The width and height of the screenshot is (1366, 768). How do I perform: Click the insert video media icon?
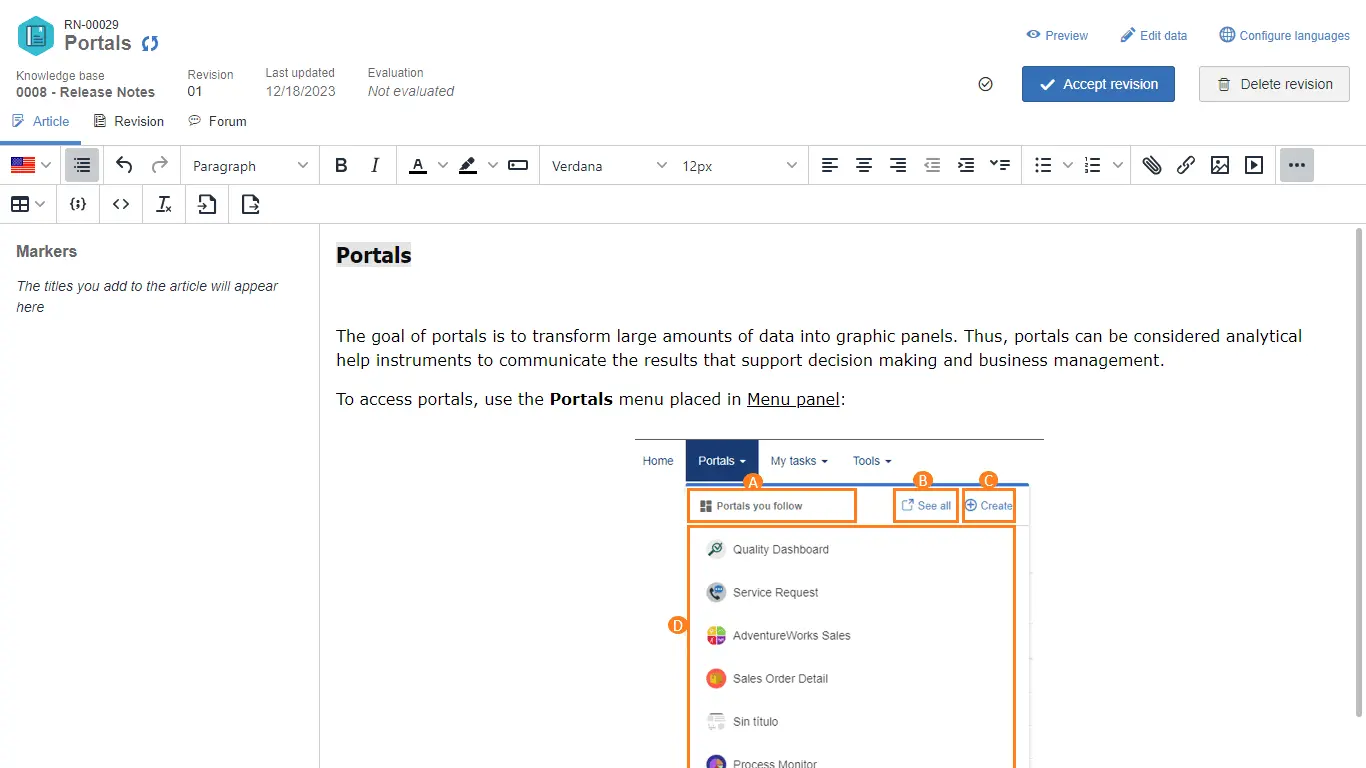coord(1254,166)
